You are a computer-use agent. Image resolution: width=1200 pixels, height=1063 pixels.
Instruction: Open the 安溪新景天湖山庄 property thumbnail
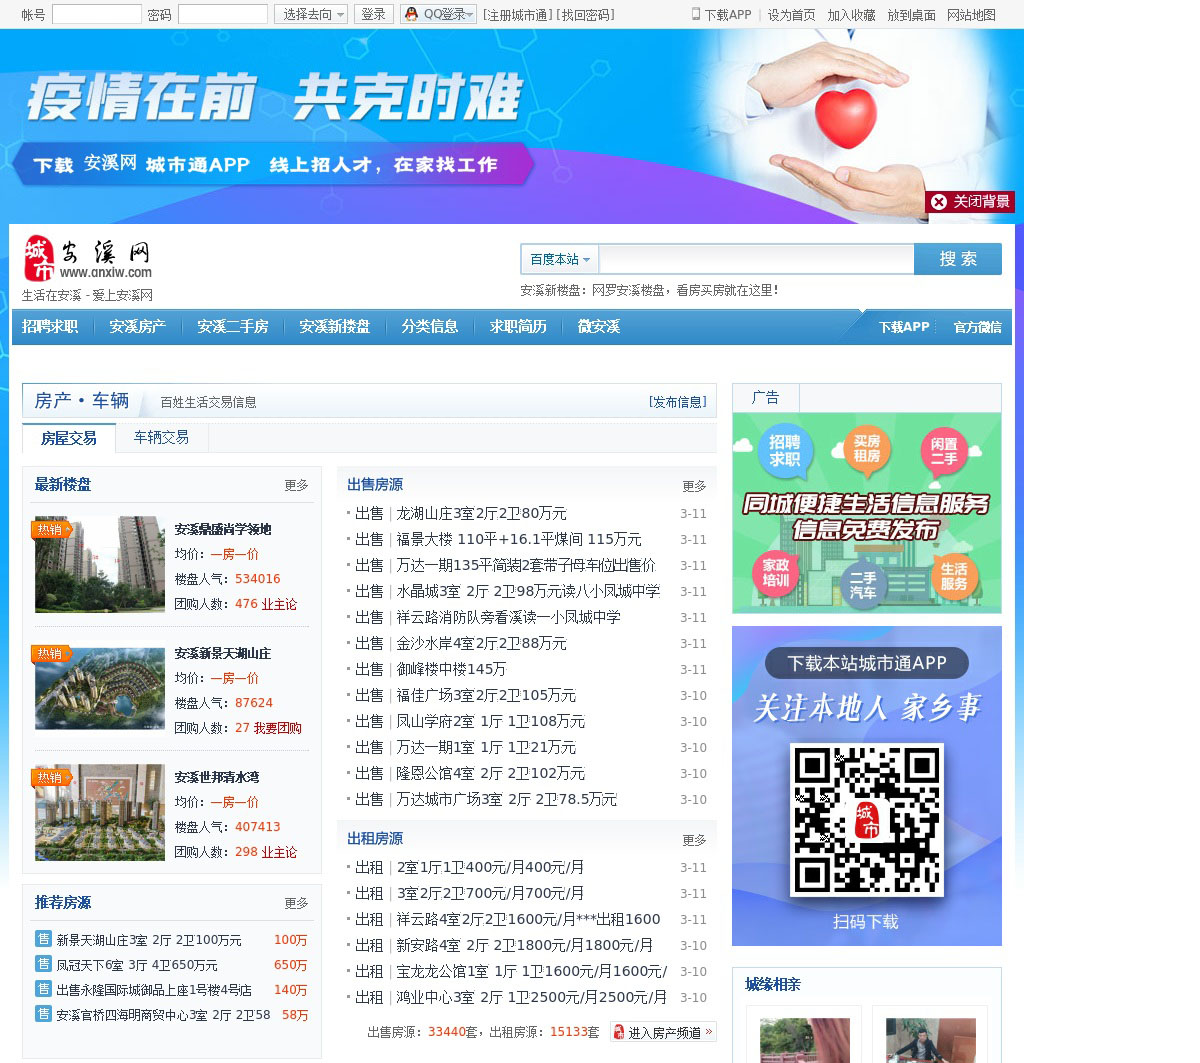click(100, 688)
